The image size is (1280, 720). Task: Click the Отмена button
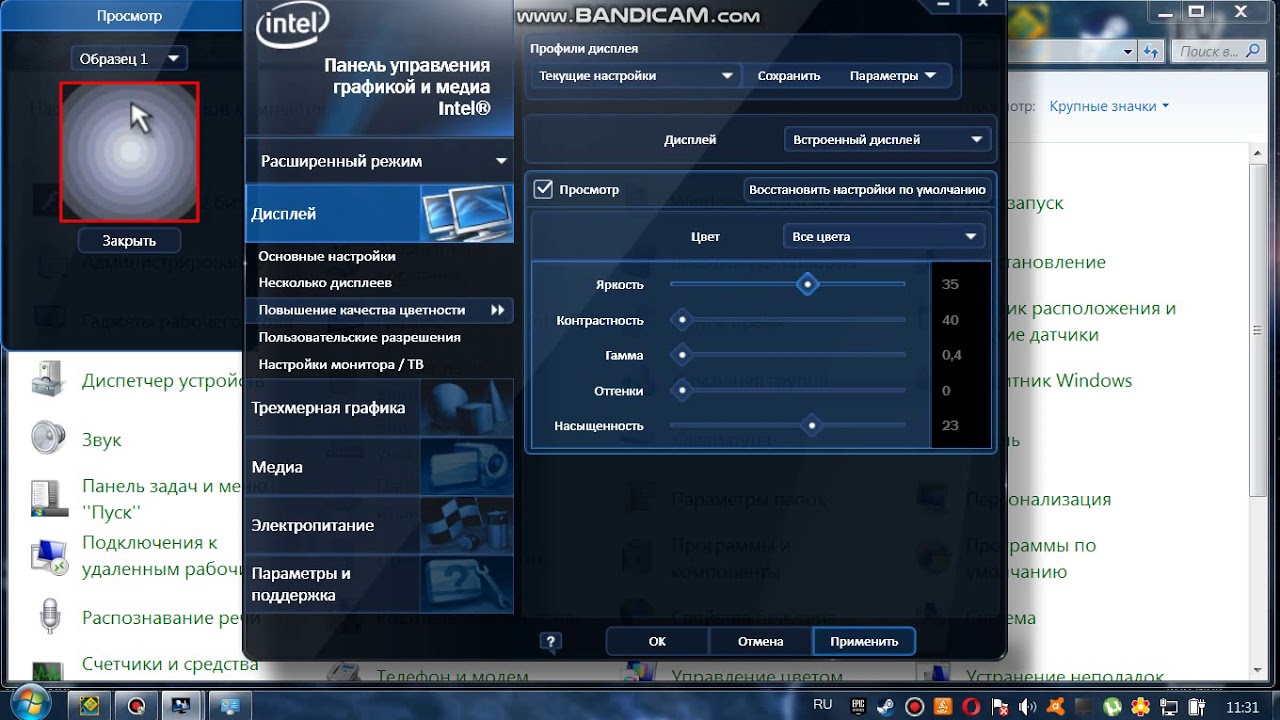(760, 641)
